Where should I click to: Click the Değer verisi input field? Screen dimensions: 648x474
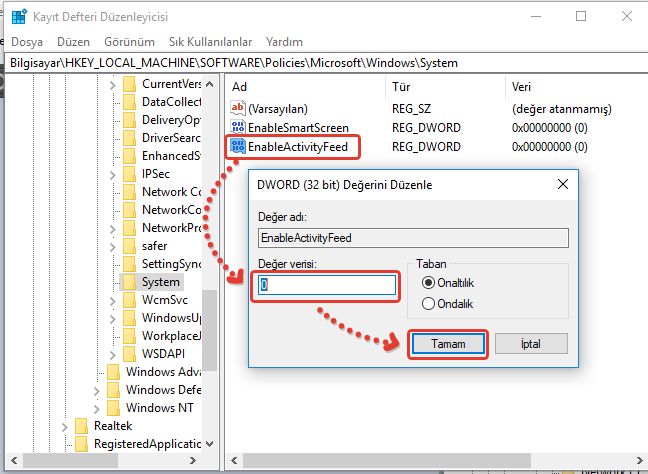[327, 285]
